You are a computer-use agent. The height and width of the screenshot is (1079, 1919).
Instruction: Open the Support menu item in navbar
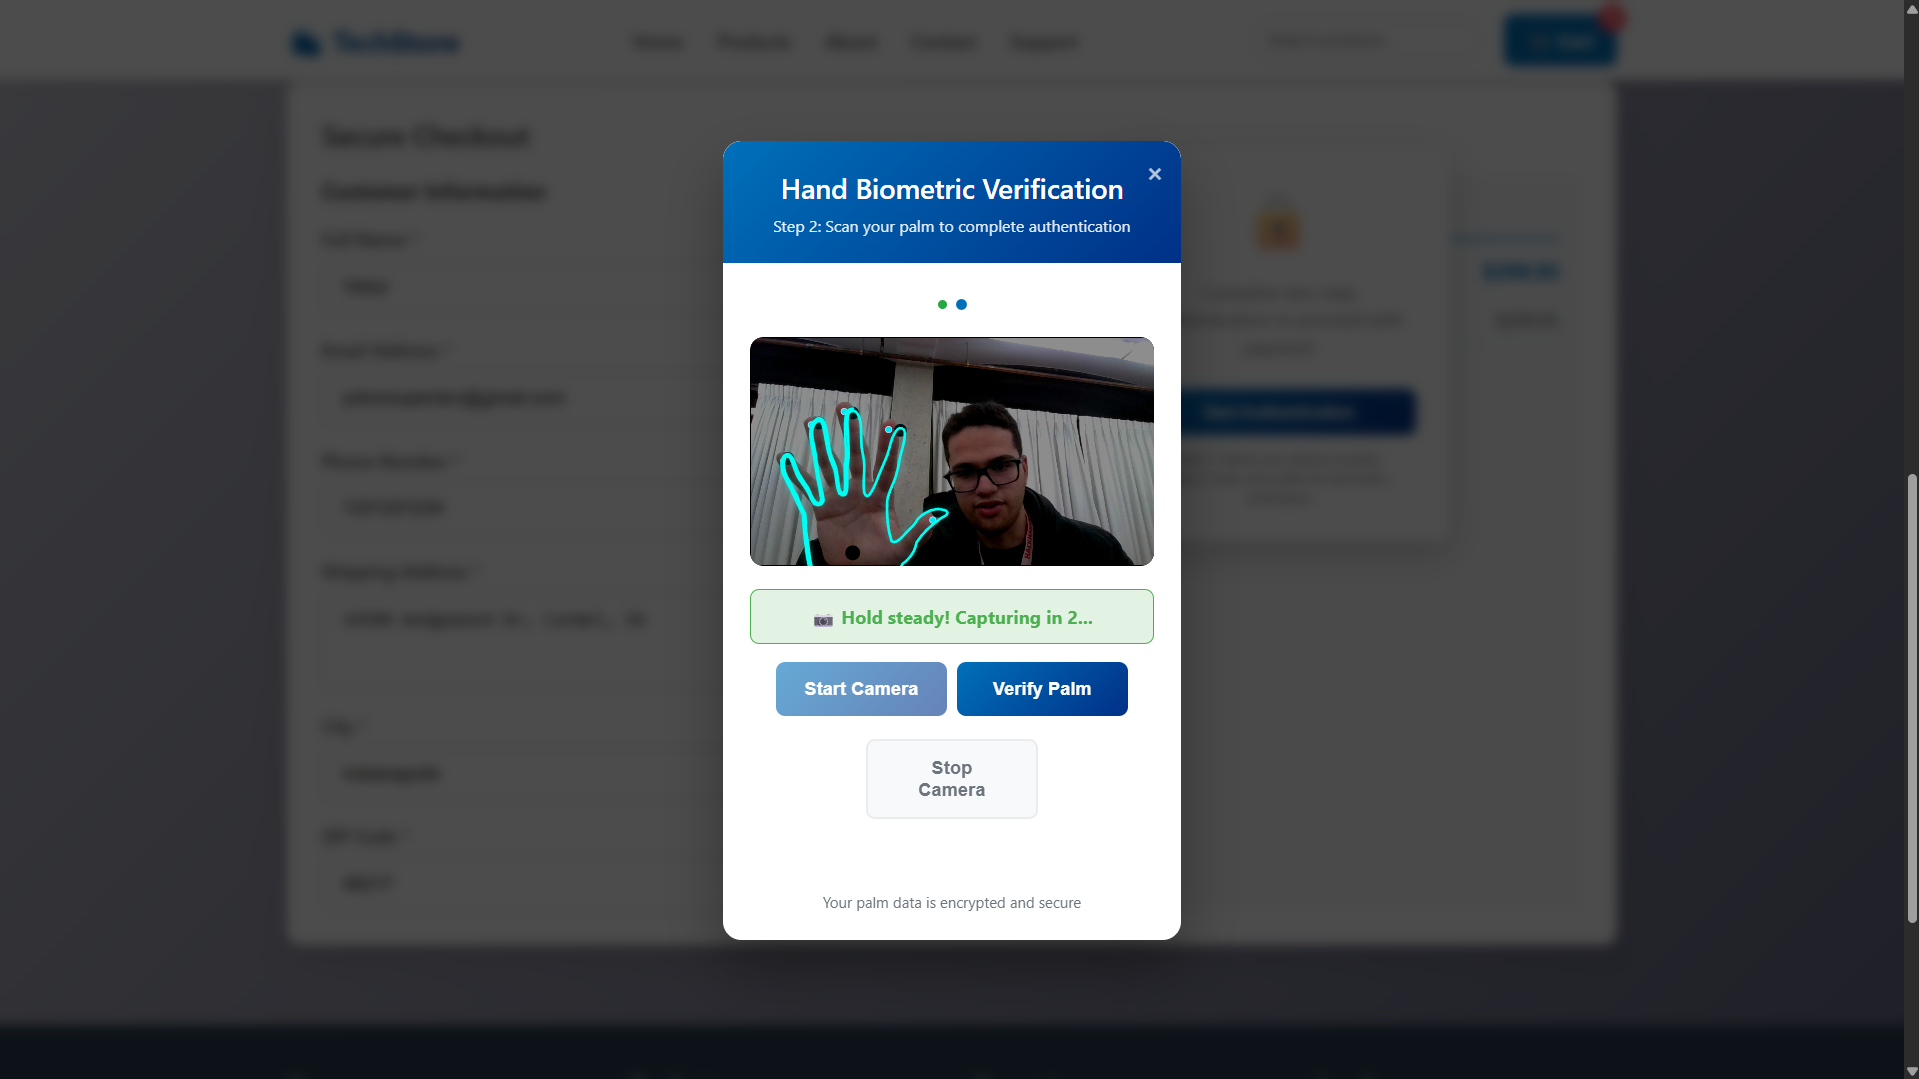(x=1045, y=42)
